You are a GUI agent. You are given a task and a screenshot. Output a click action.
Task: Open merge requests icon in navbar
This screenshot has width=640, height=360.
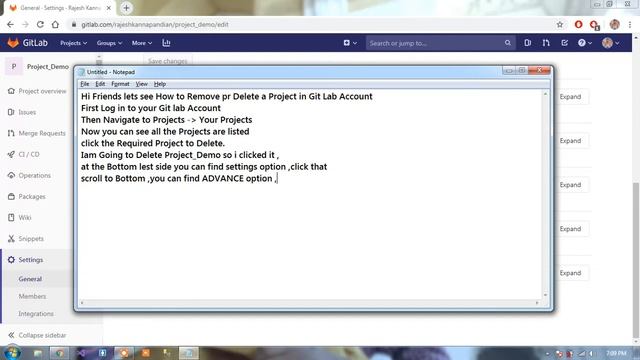coord(546,43)
